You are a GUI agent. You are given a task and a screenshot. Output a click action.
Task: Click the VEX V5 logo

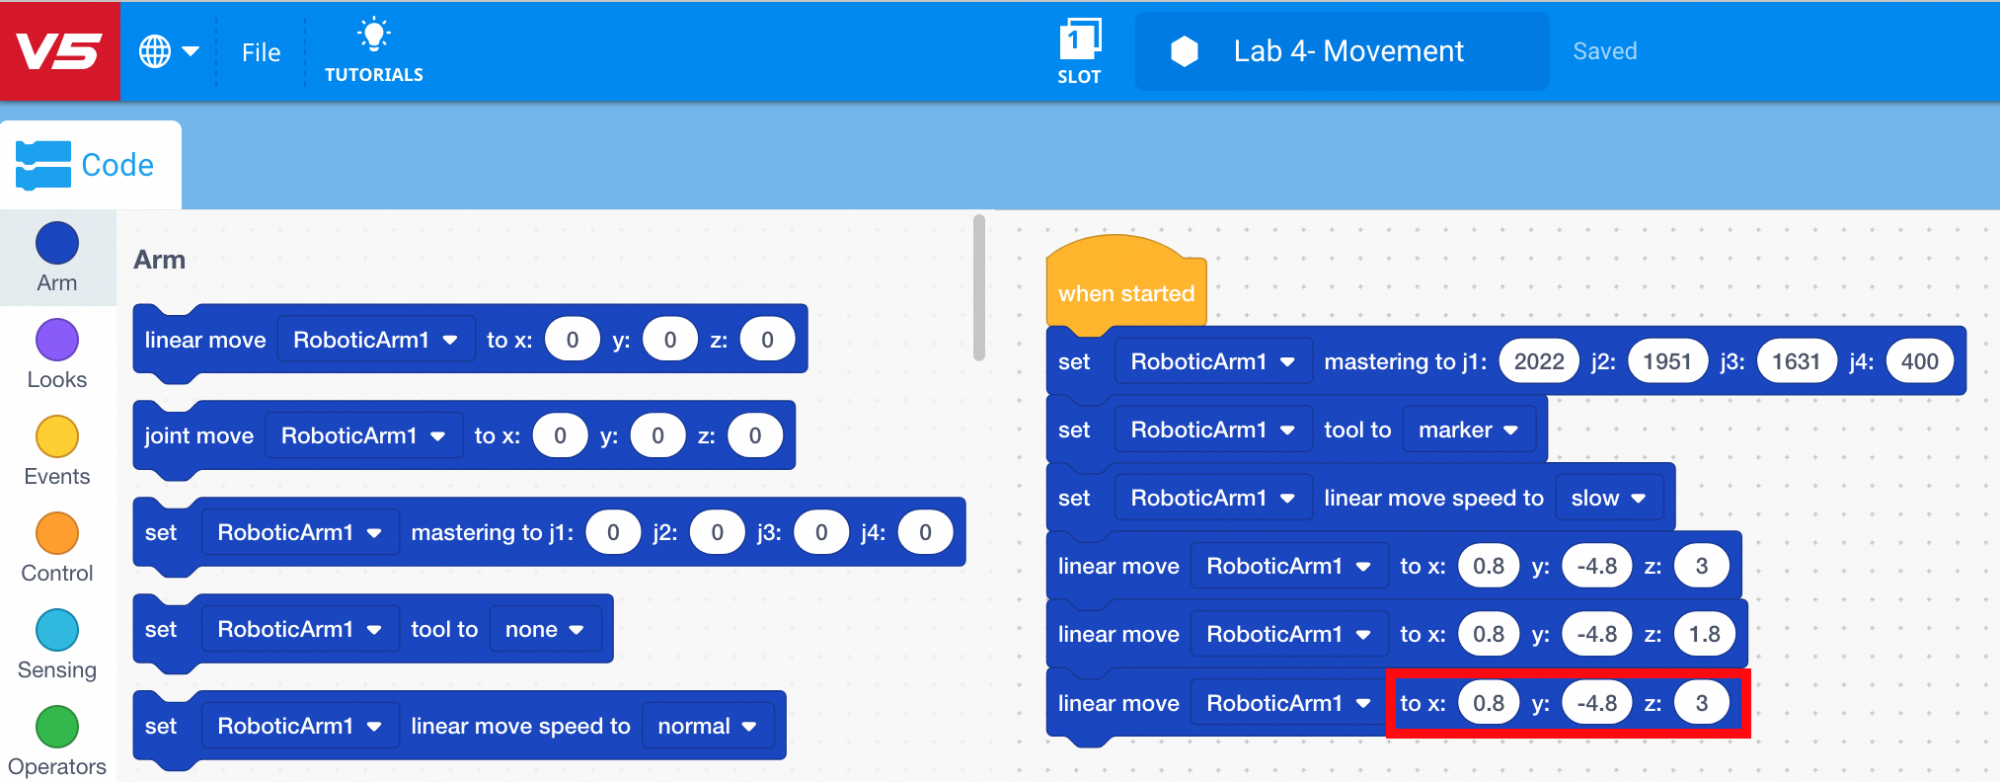60,51
